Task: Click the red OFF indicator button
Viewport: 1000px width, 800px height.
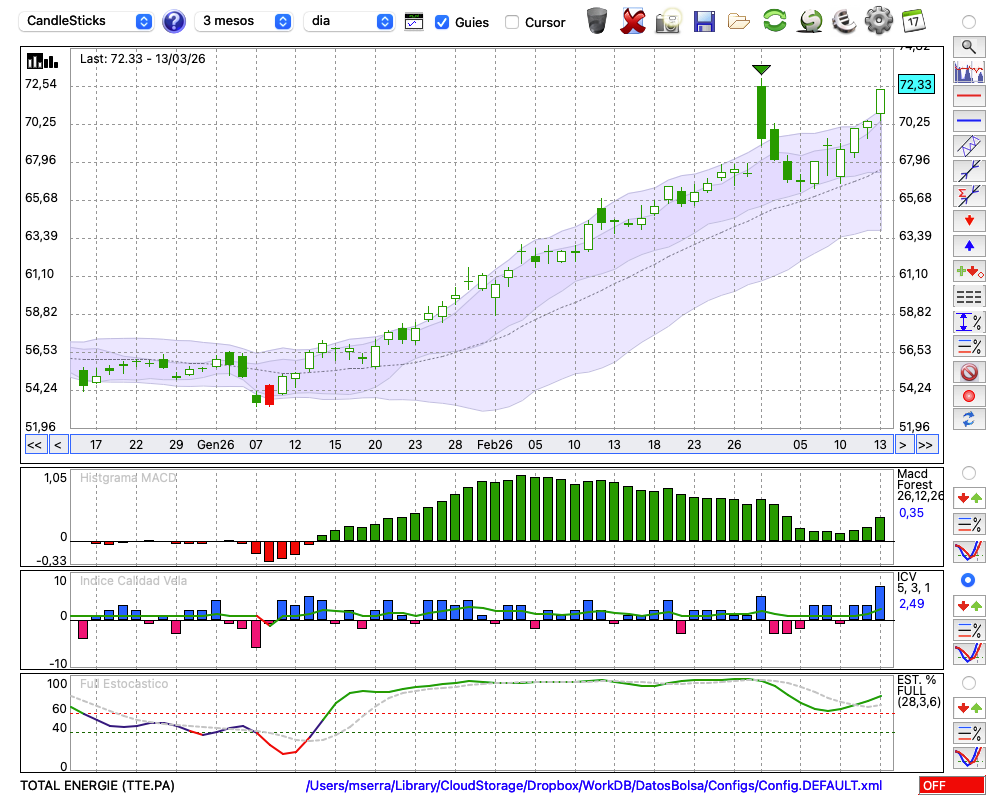Action: [x=950, y=786]
